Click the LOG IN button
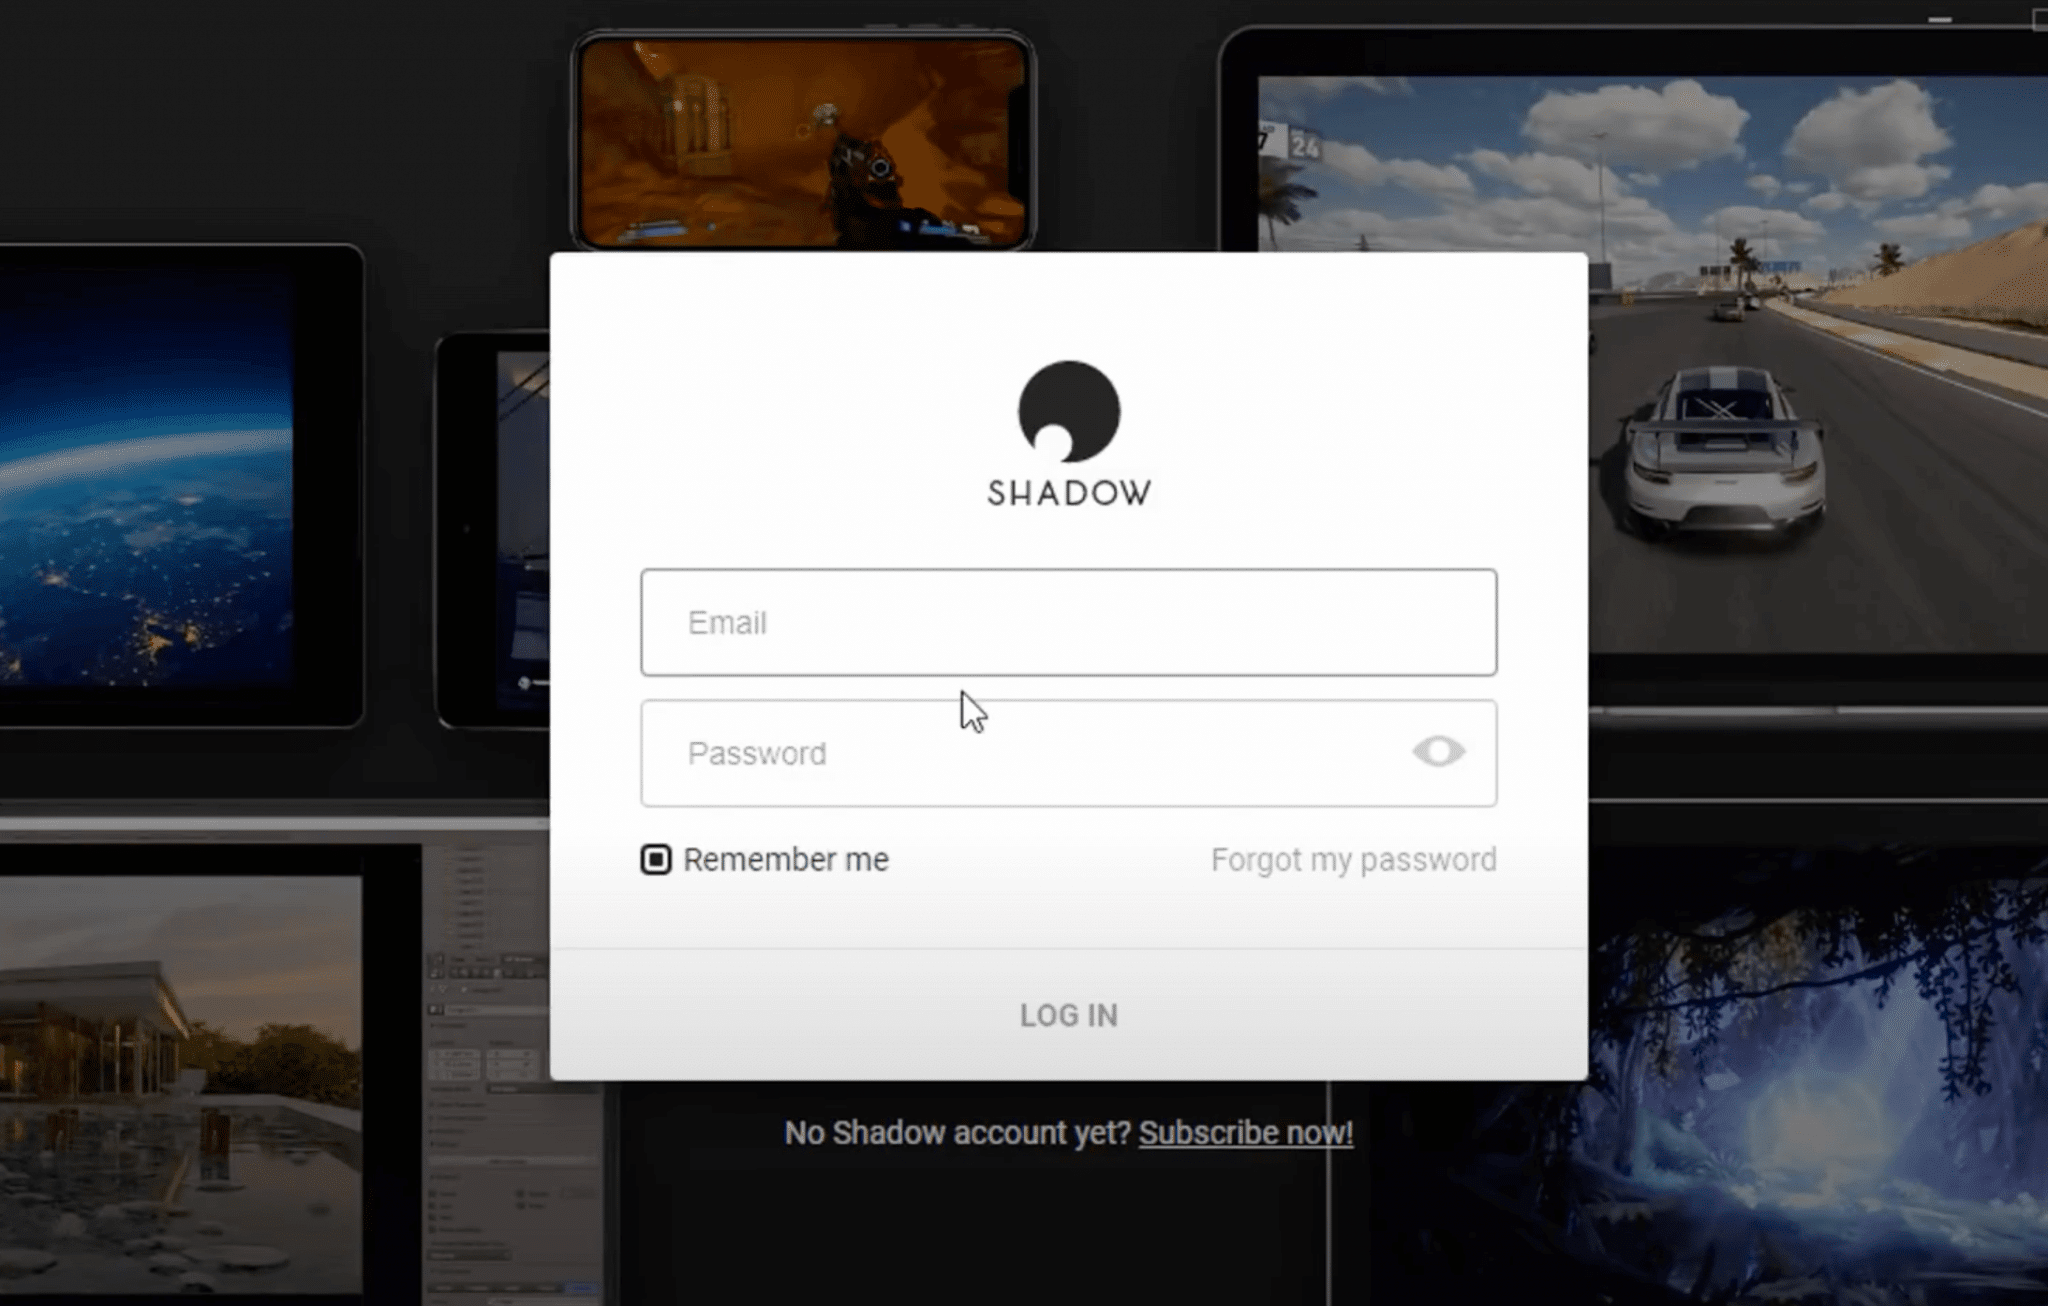The width and height of the screenshot is (2048, 1306). [x=1068, y=1015]
